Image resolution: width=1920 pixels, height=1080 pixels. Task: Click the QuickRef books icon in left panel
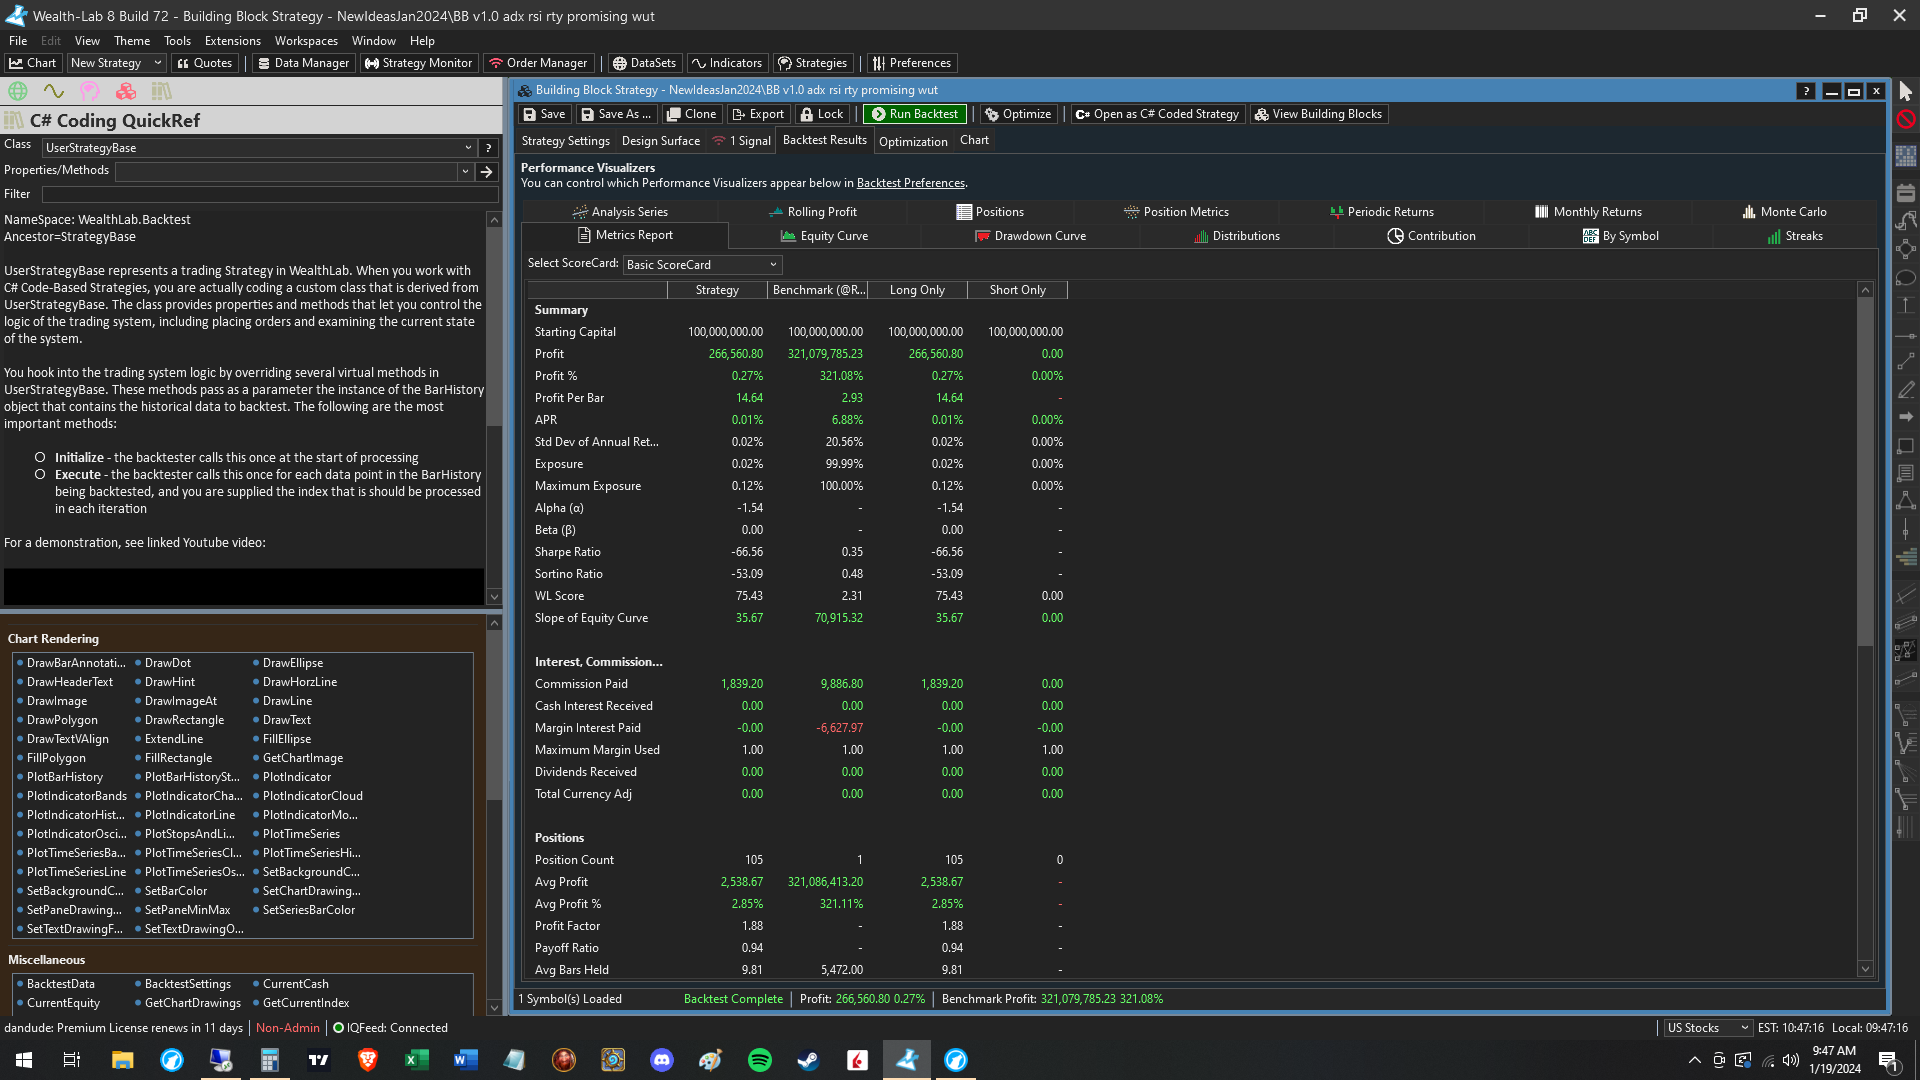pyautogui.click(x=161, y=91)
